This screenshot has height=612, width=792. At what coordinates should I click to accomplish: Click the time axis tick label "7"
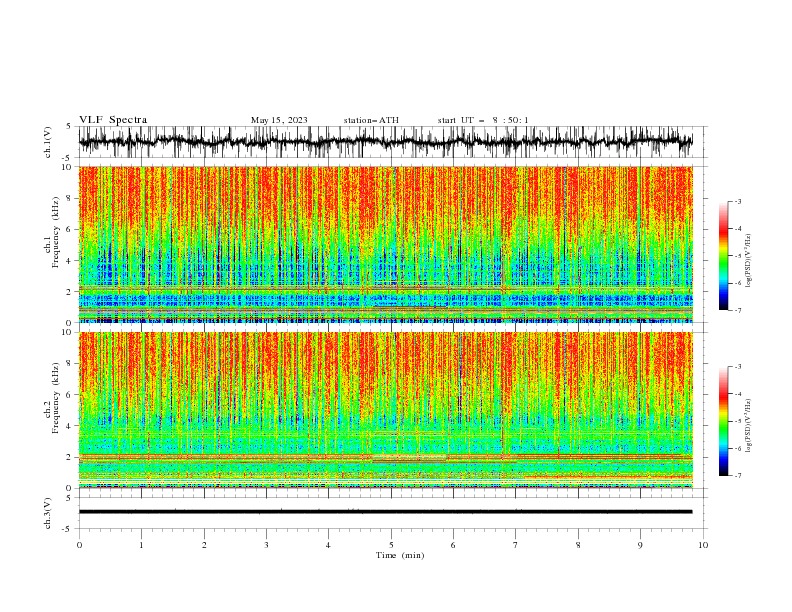(516, 545)
